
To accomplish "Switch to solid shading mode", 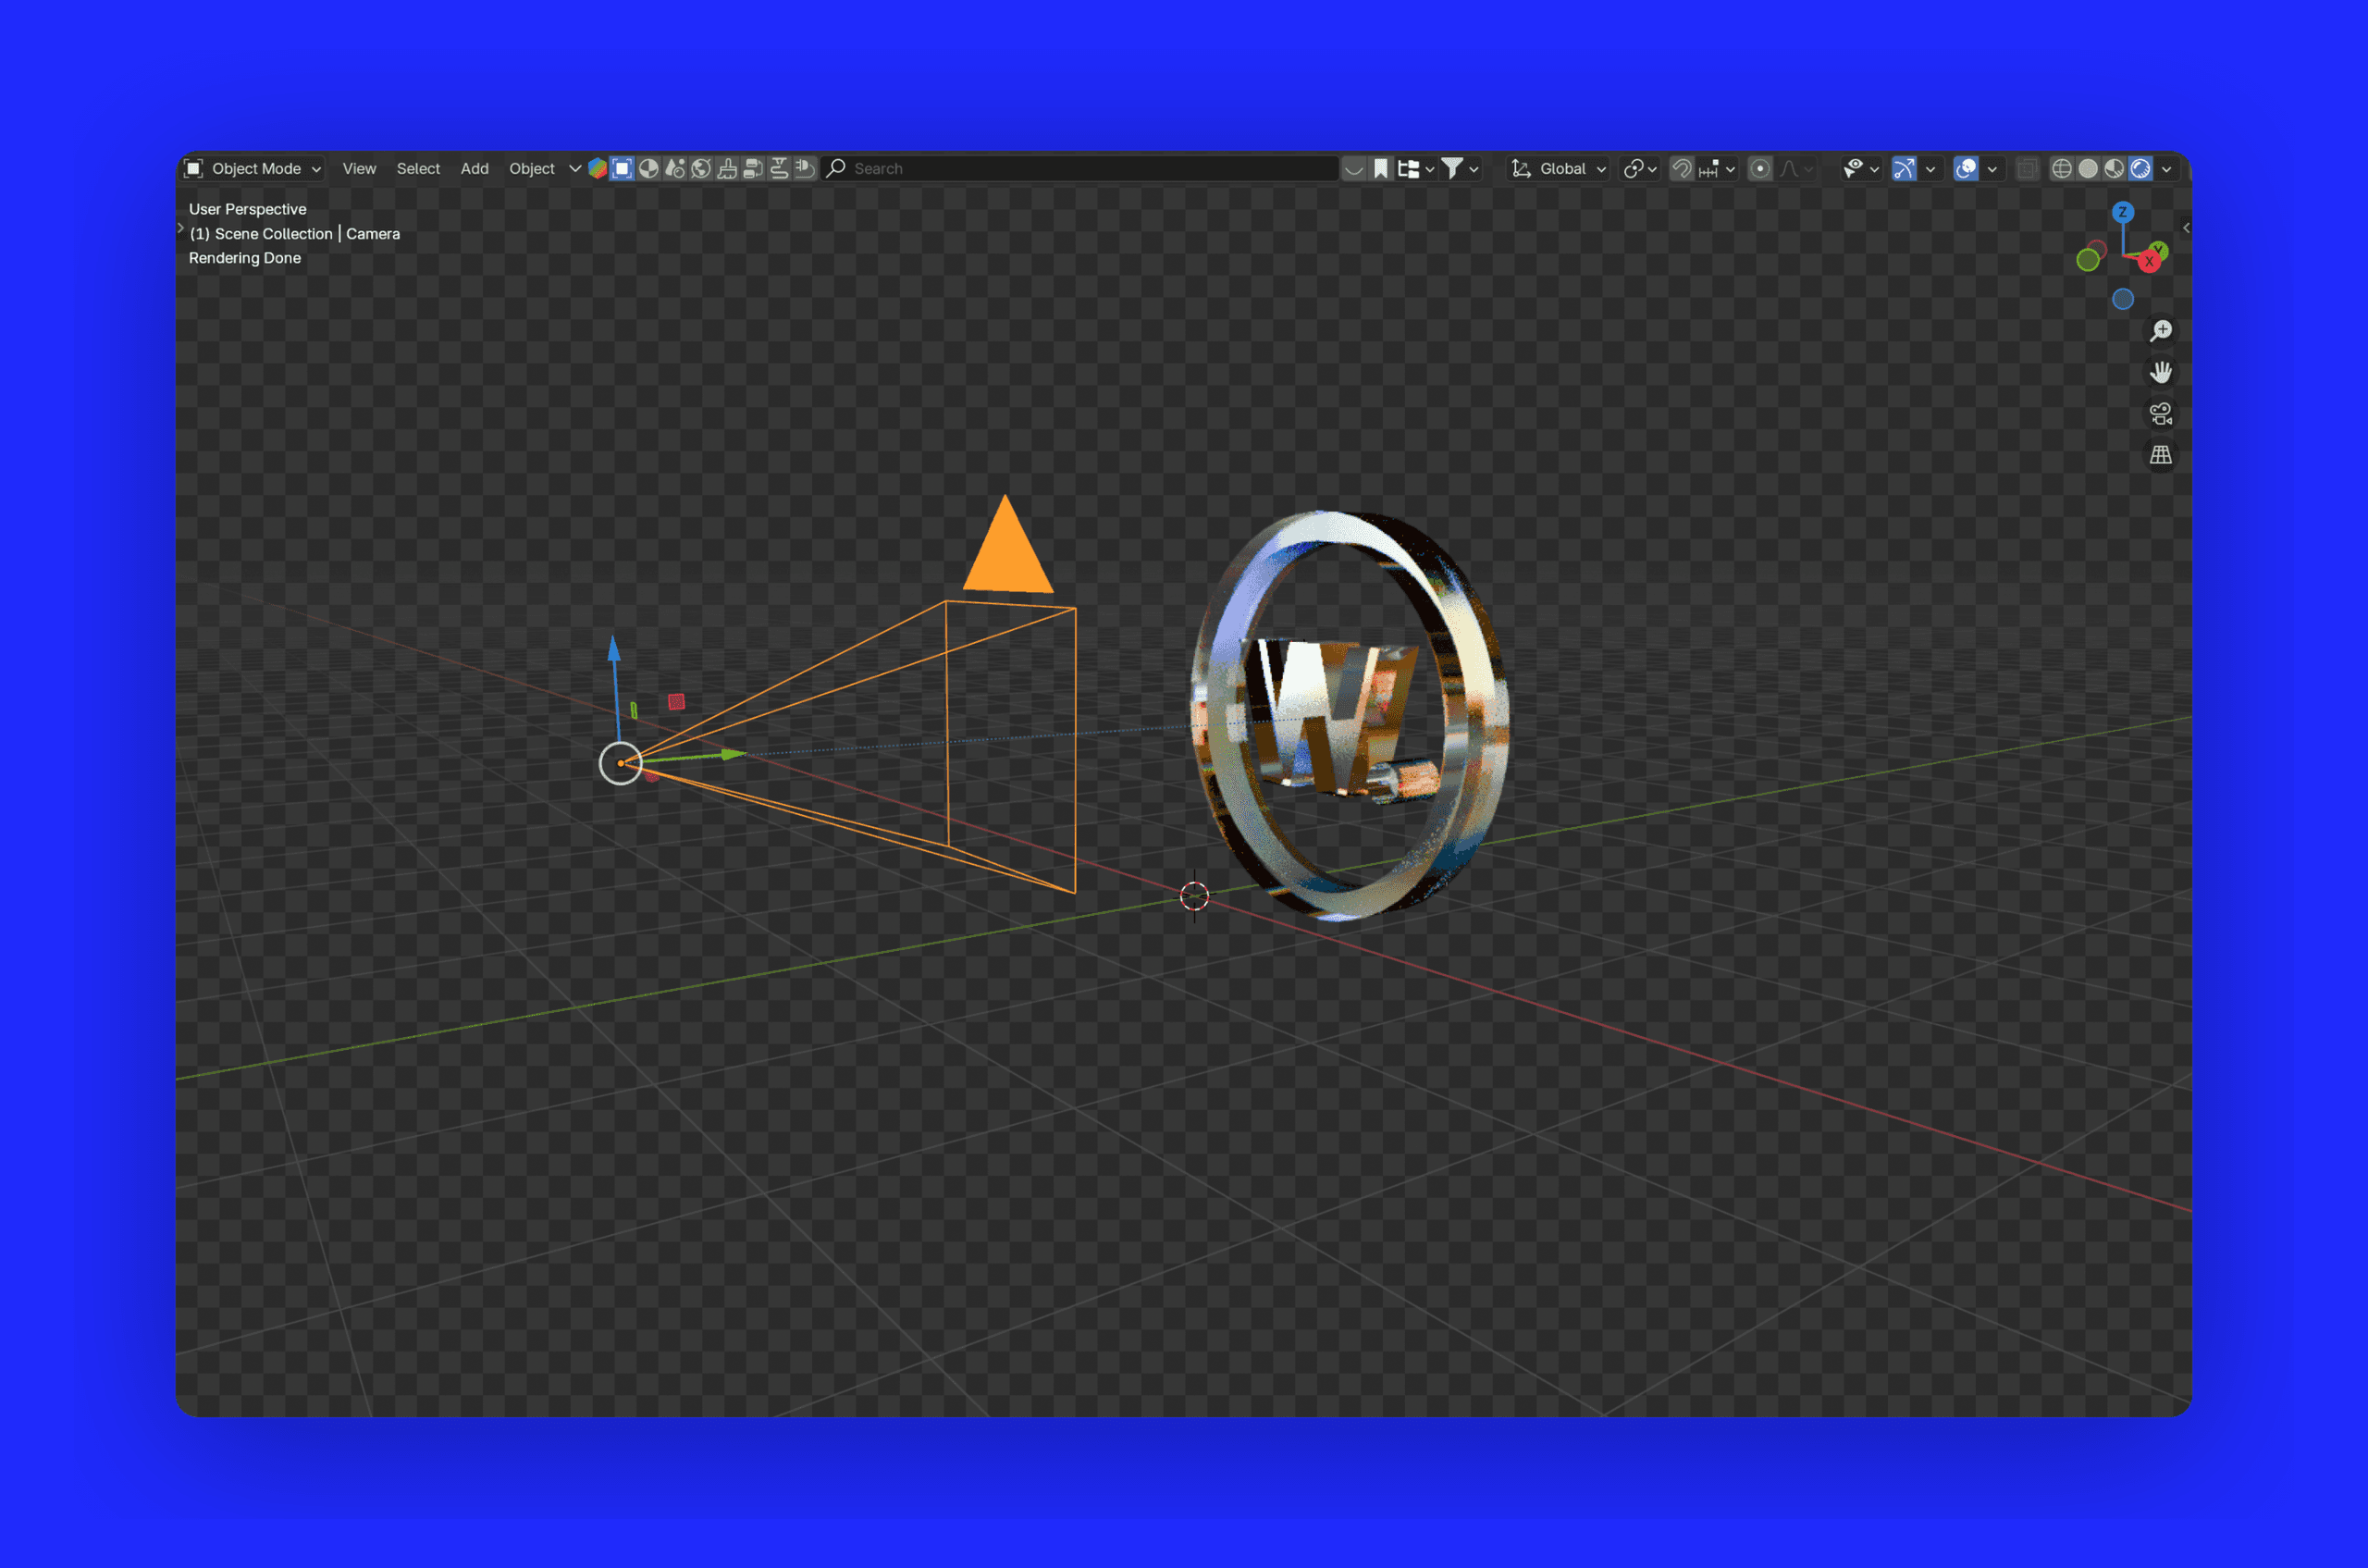I will 2088,169.
